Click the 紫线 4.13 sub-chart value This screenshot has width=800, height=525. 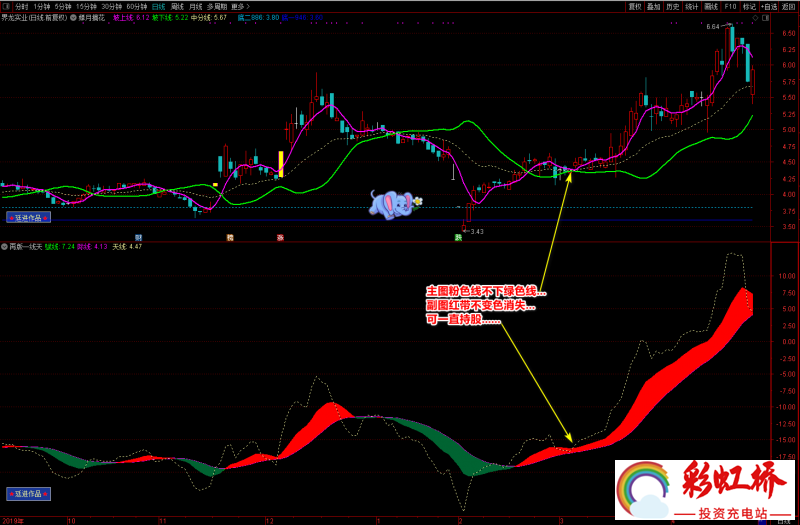coord(92,246)
